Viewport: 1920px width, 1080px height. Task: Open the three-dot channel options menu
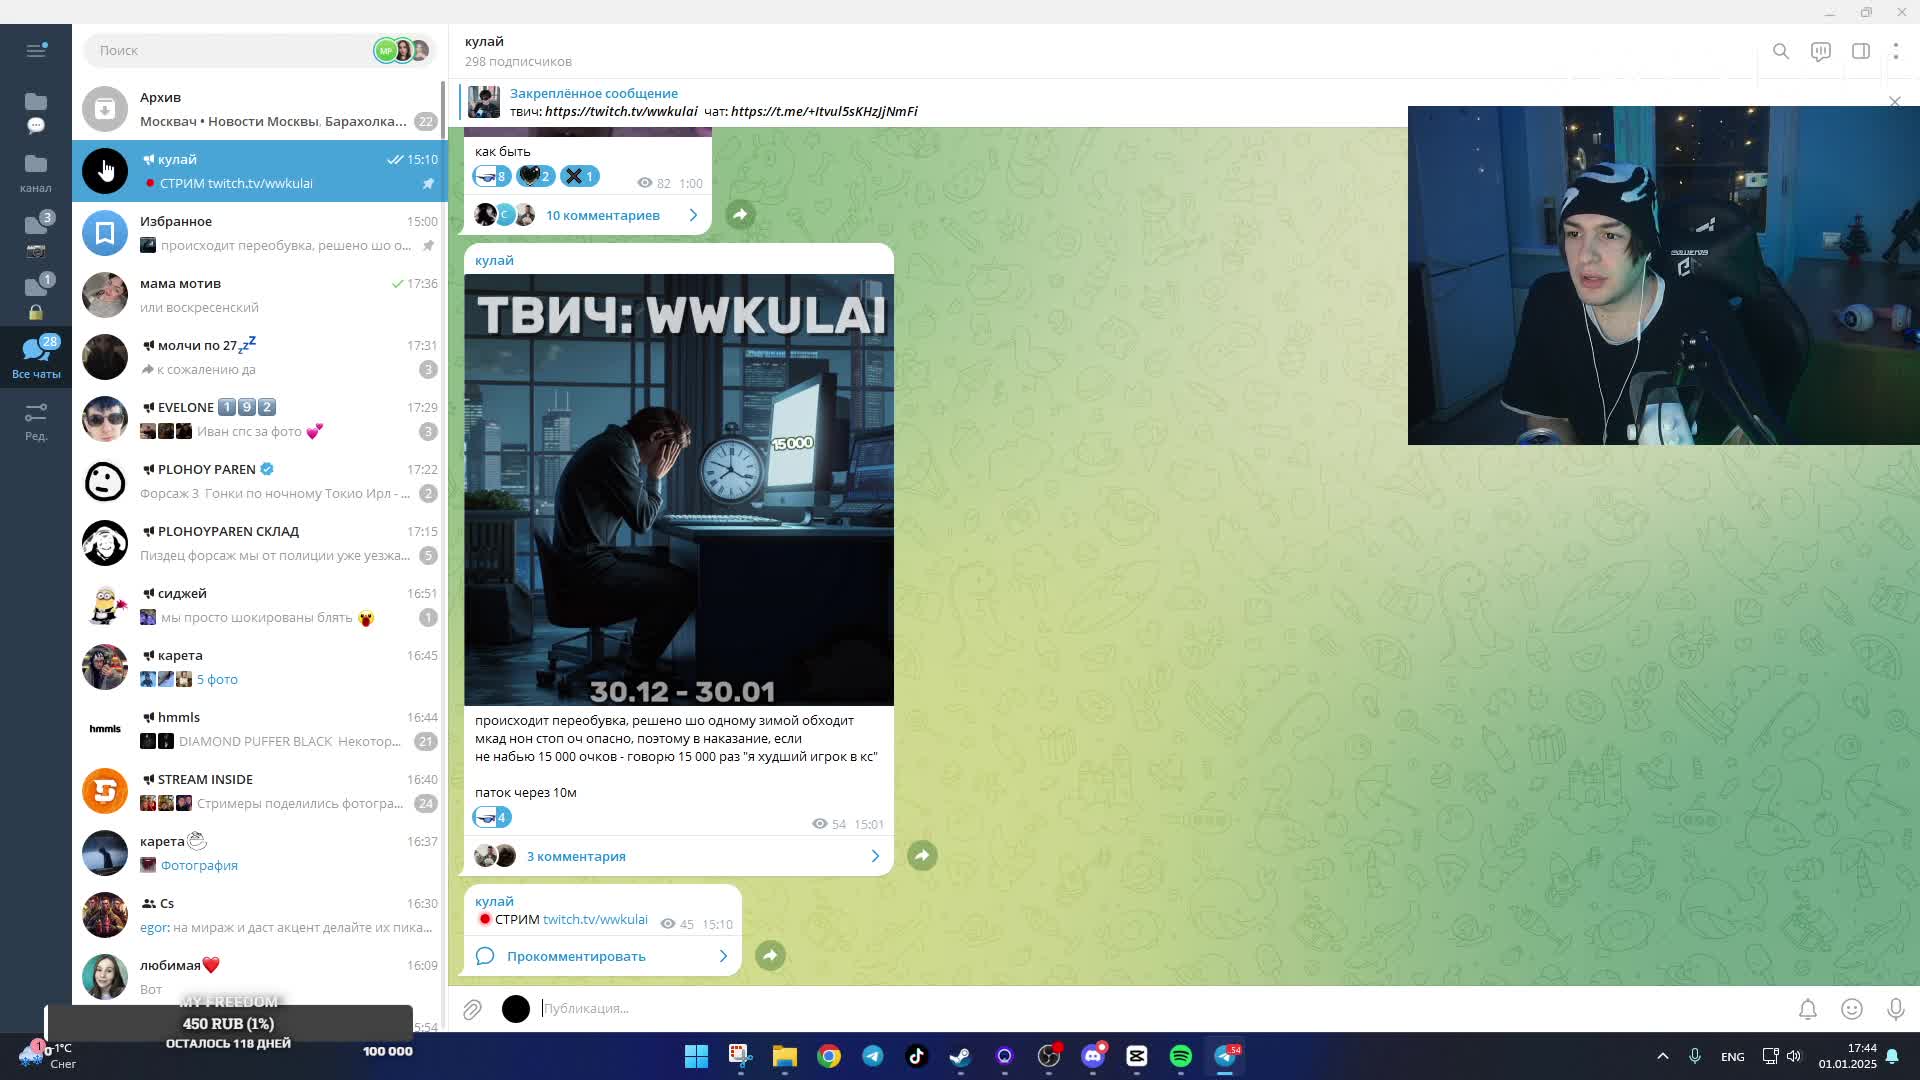(1896, 51)
